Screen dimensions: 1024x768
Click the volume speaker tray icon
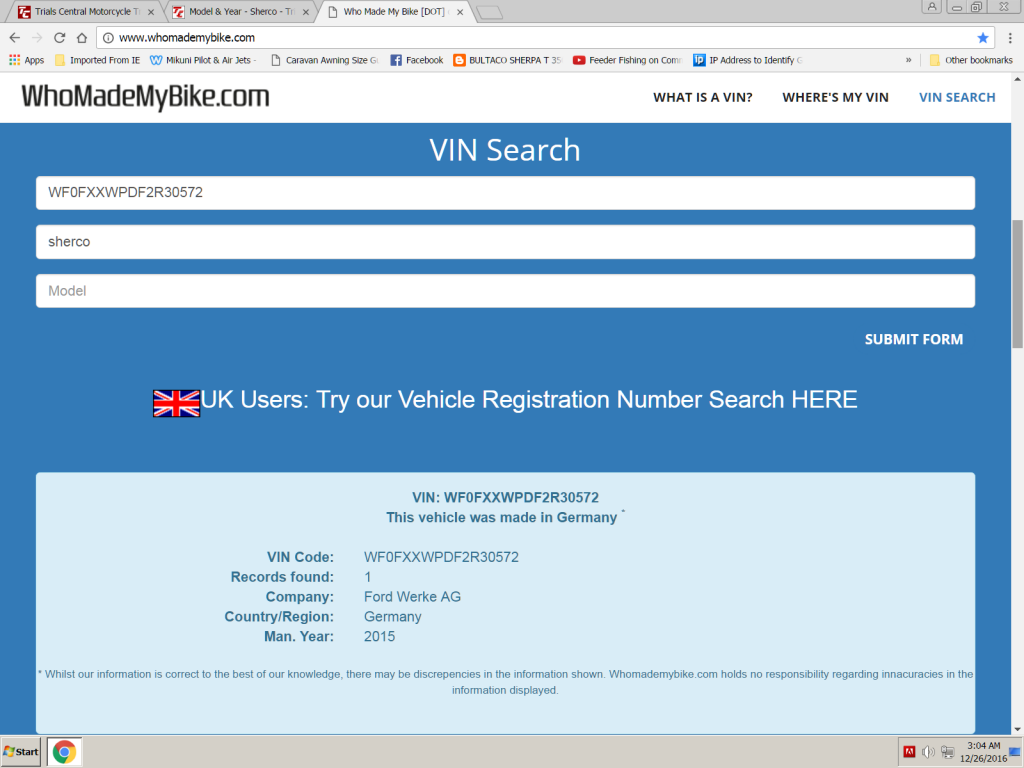pyautogui.click(x=927, y=751)
